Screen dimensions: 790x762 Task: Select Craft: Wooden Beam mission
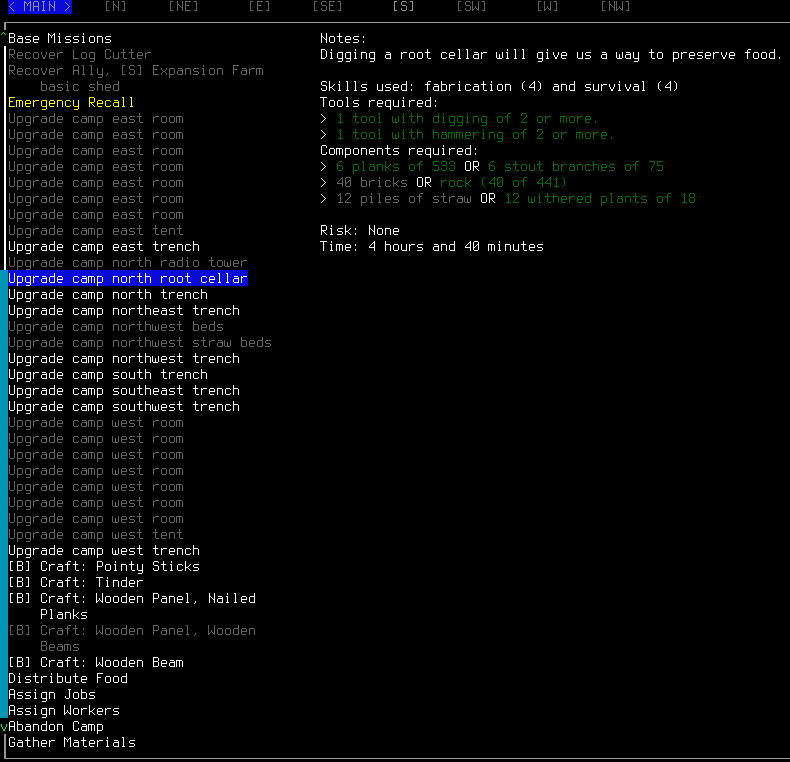pyautogui.click(x=96, y=663)
